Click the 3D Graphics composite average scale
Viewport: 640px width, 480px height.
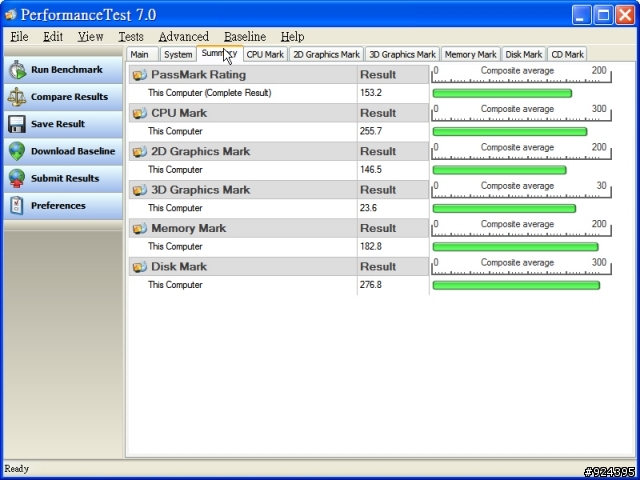pos(521,190)
